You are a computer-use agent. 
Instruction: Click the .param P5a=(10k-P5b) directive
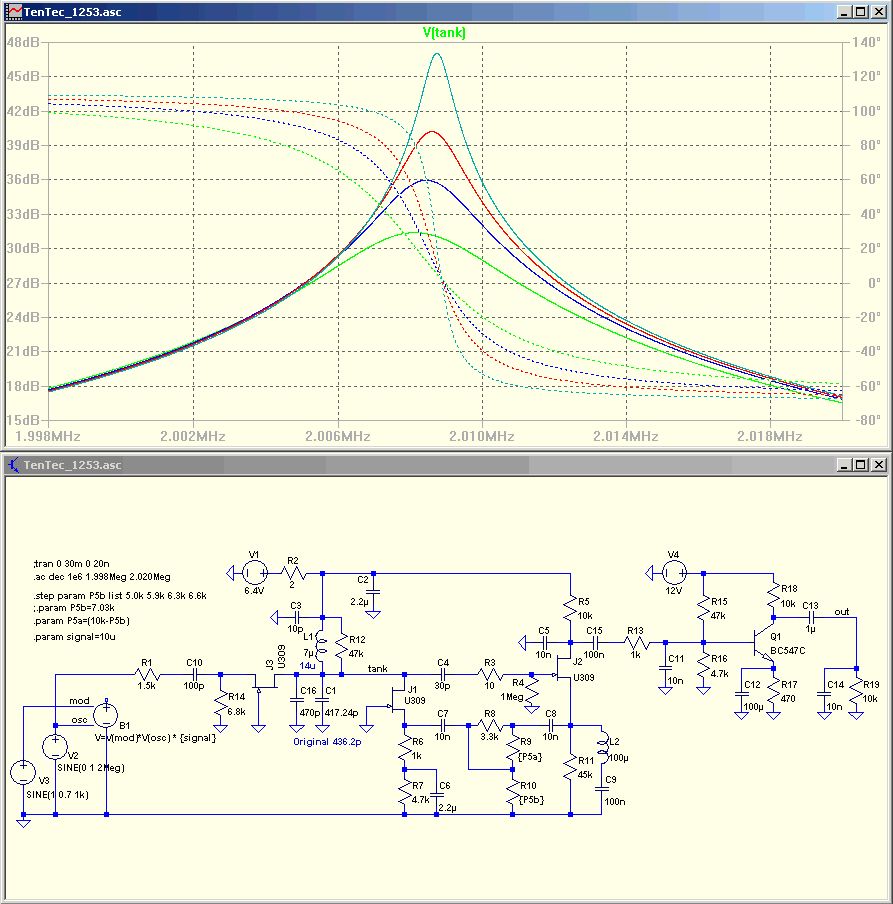[81, 621]
